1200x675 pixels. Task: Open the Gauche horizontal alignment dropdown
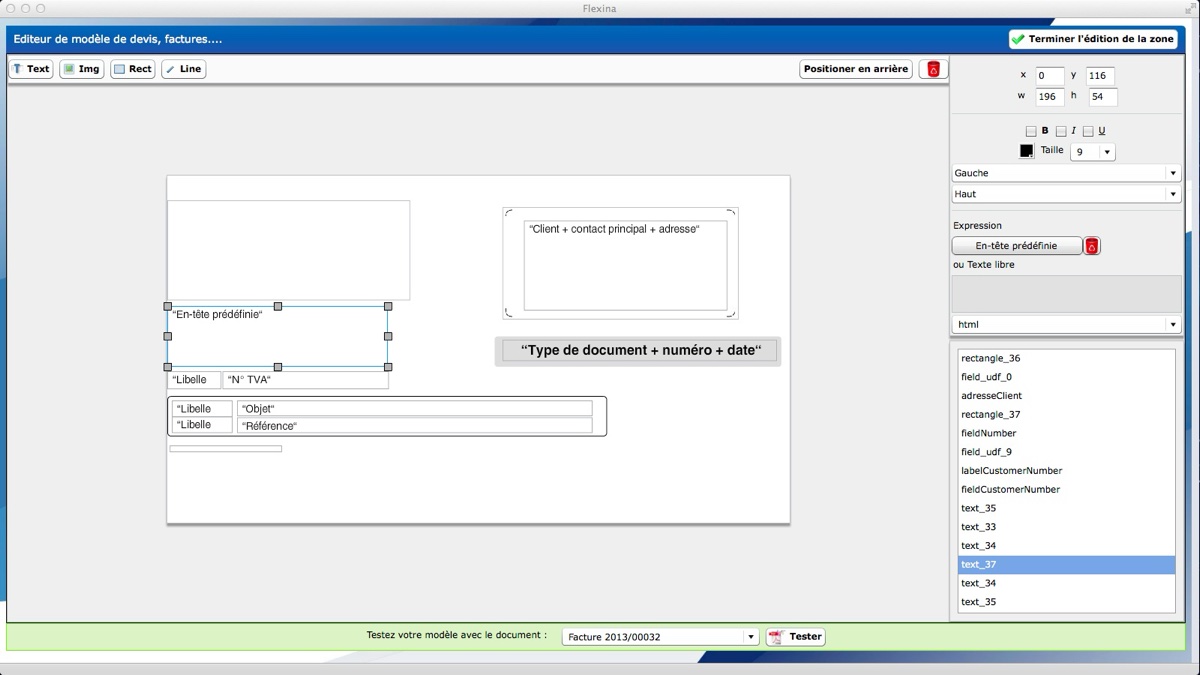pos(1066,173)
